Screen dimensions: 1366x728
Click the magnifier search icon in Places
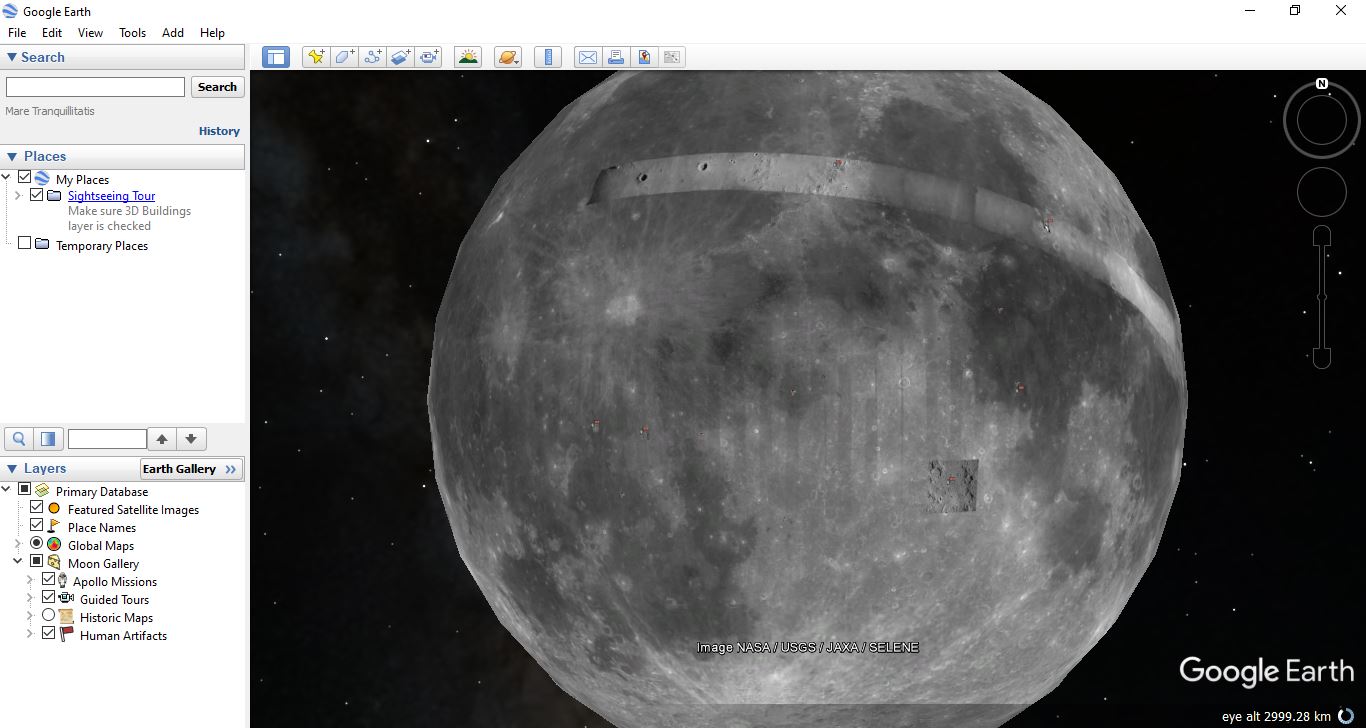(18, 439)
